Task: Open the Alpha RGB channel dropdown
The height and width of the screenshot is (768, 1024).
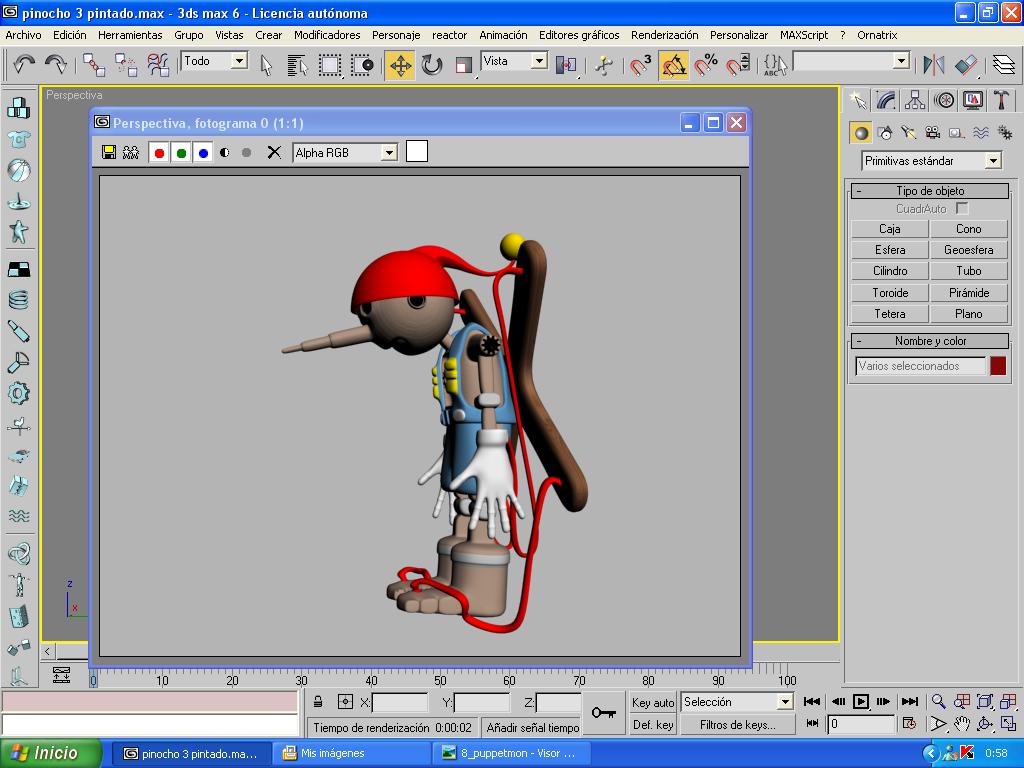Action: pos(389,153)
